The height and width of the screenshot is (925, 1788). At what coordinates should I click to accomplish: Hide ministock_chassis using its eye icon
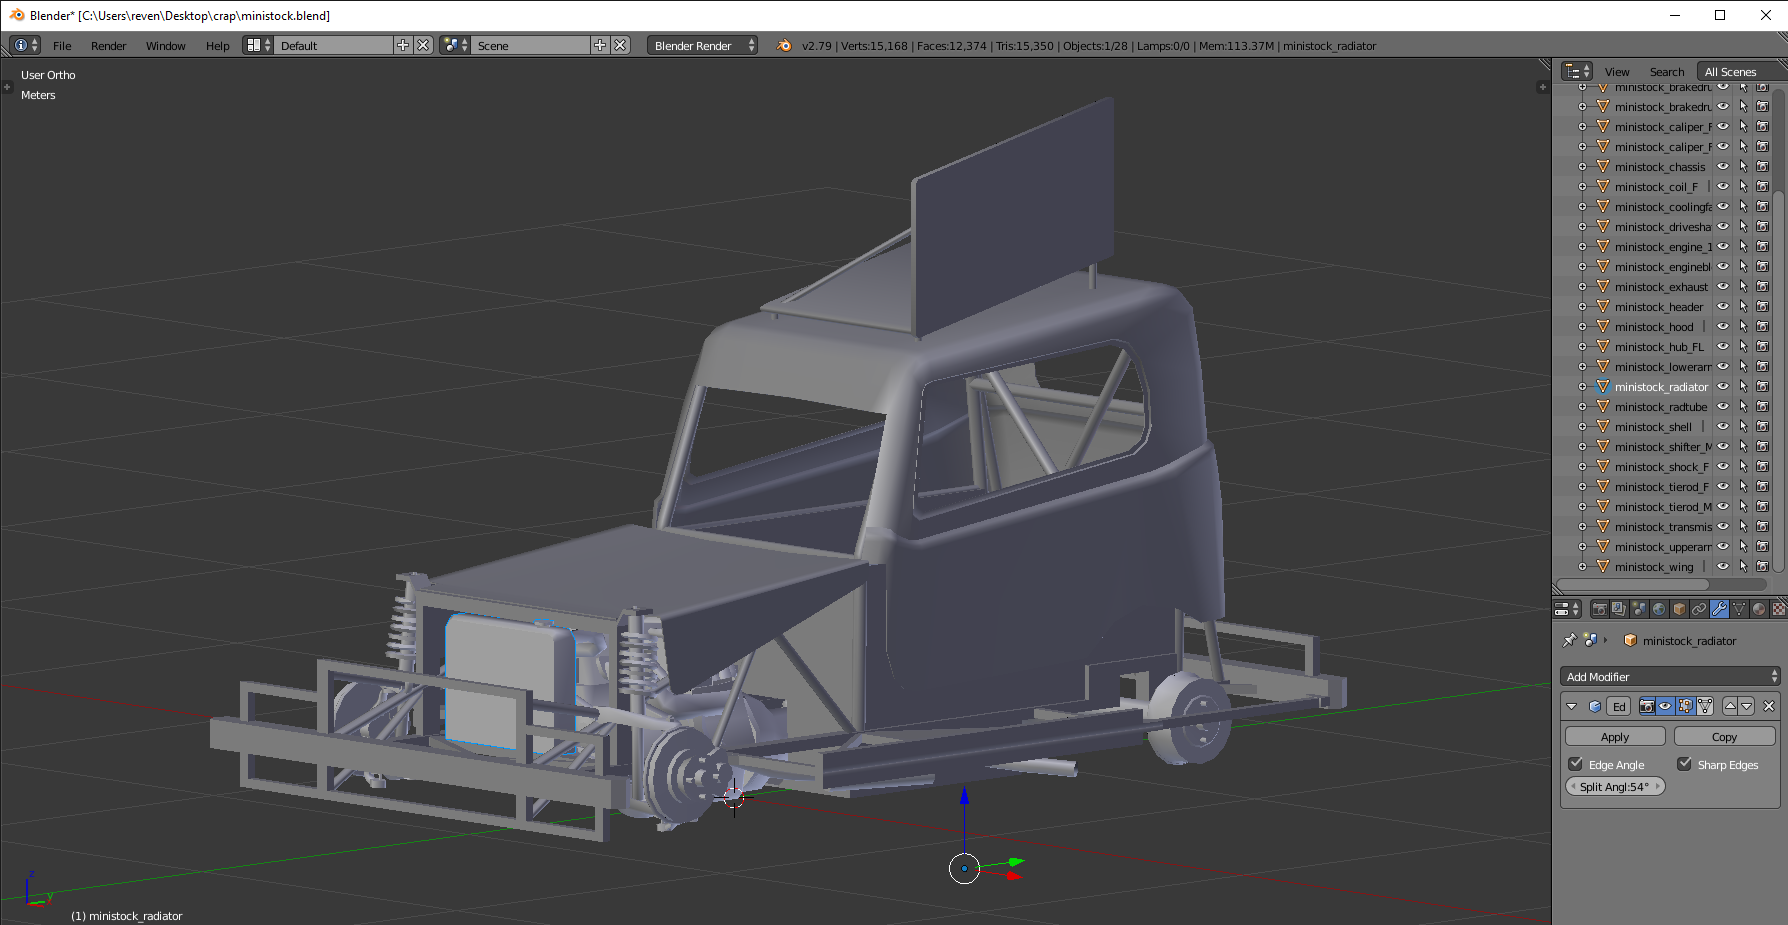point(1723,167)
